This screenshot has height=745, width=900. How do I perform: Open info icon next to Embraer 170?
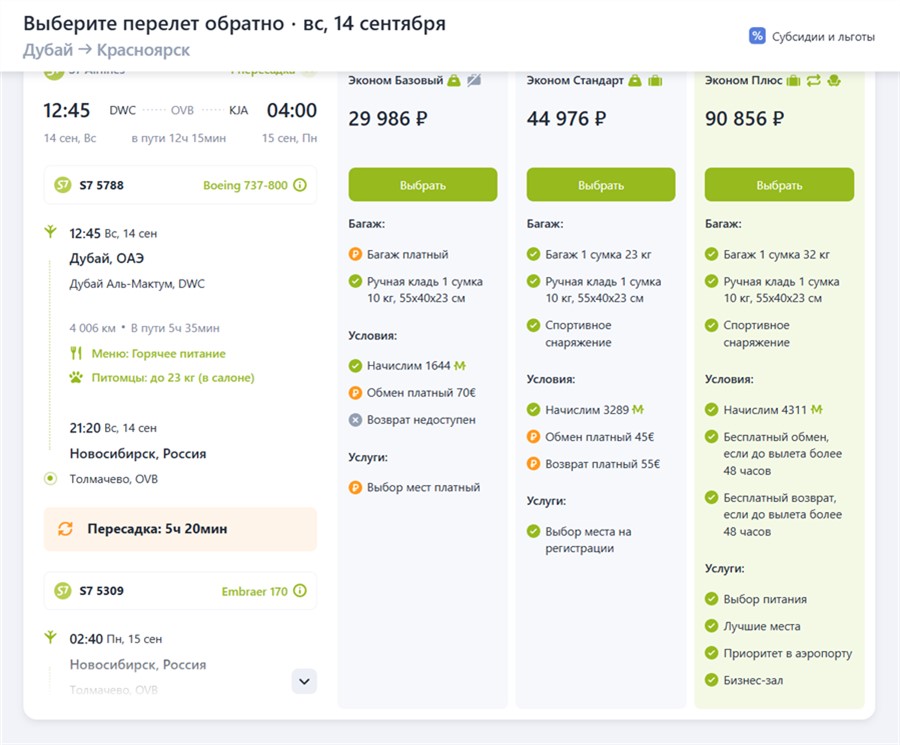299,591
